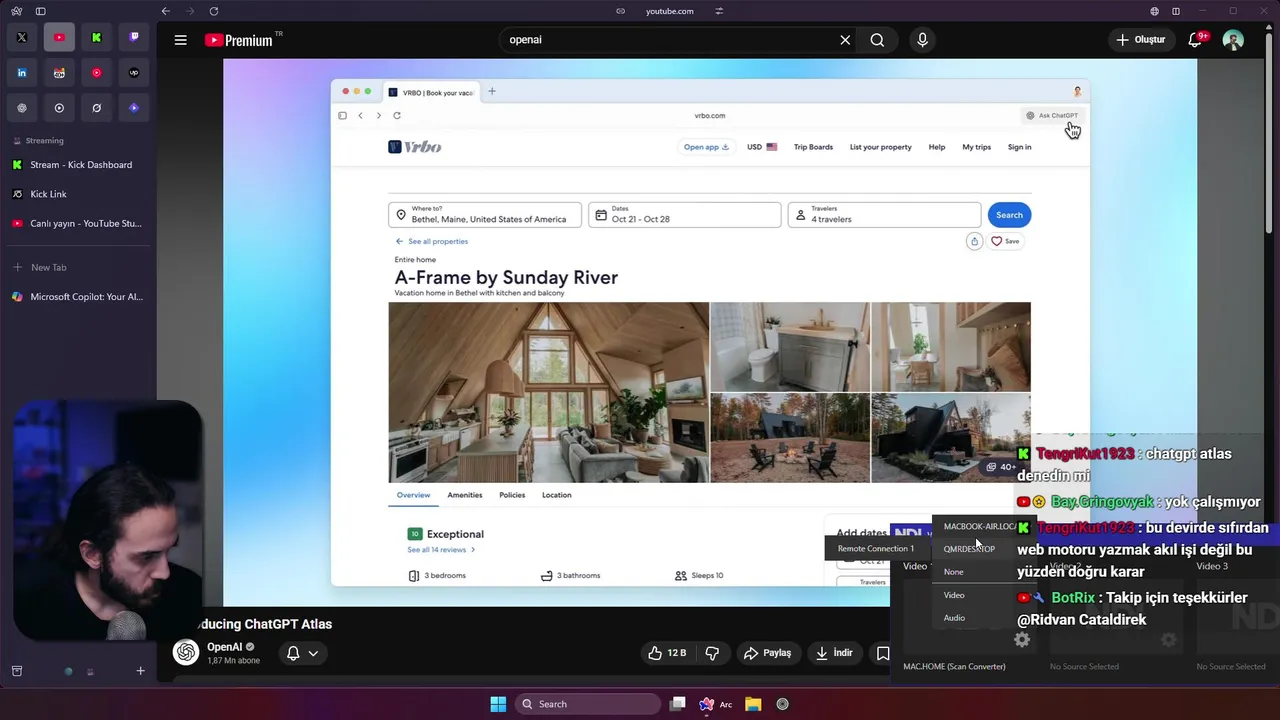1280x720 pixels.
Task: Click the blue Search button on Vrbo
Action: tap(1009, 215)
